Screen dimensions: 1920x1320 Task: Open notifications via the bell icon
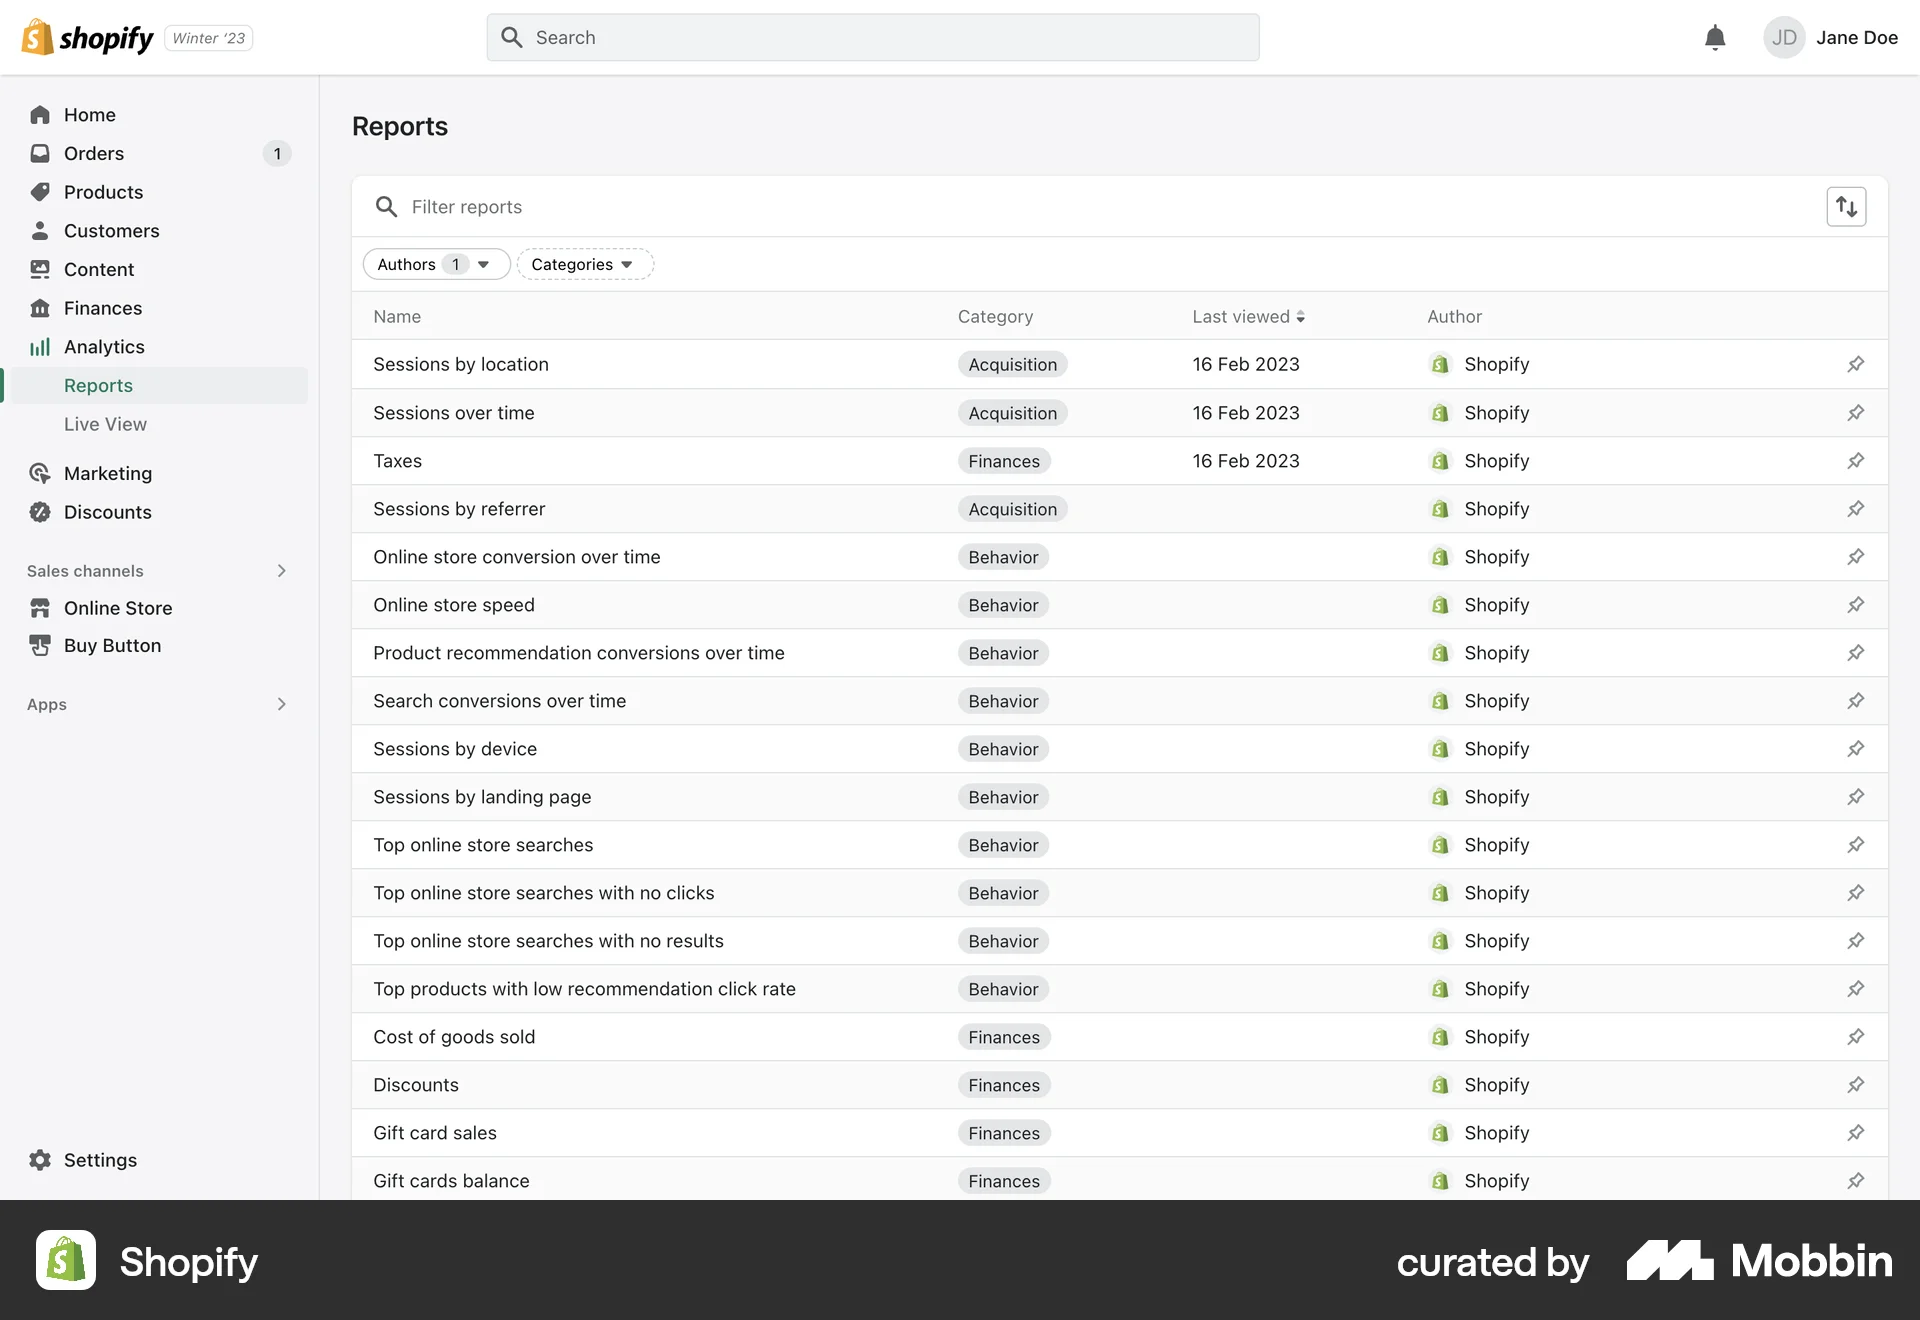1714,37
